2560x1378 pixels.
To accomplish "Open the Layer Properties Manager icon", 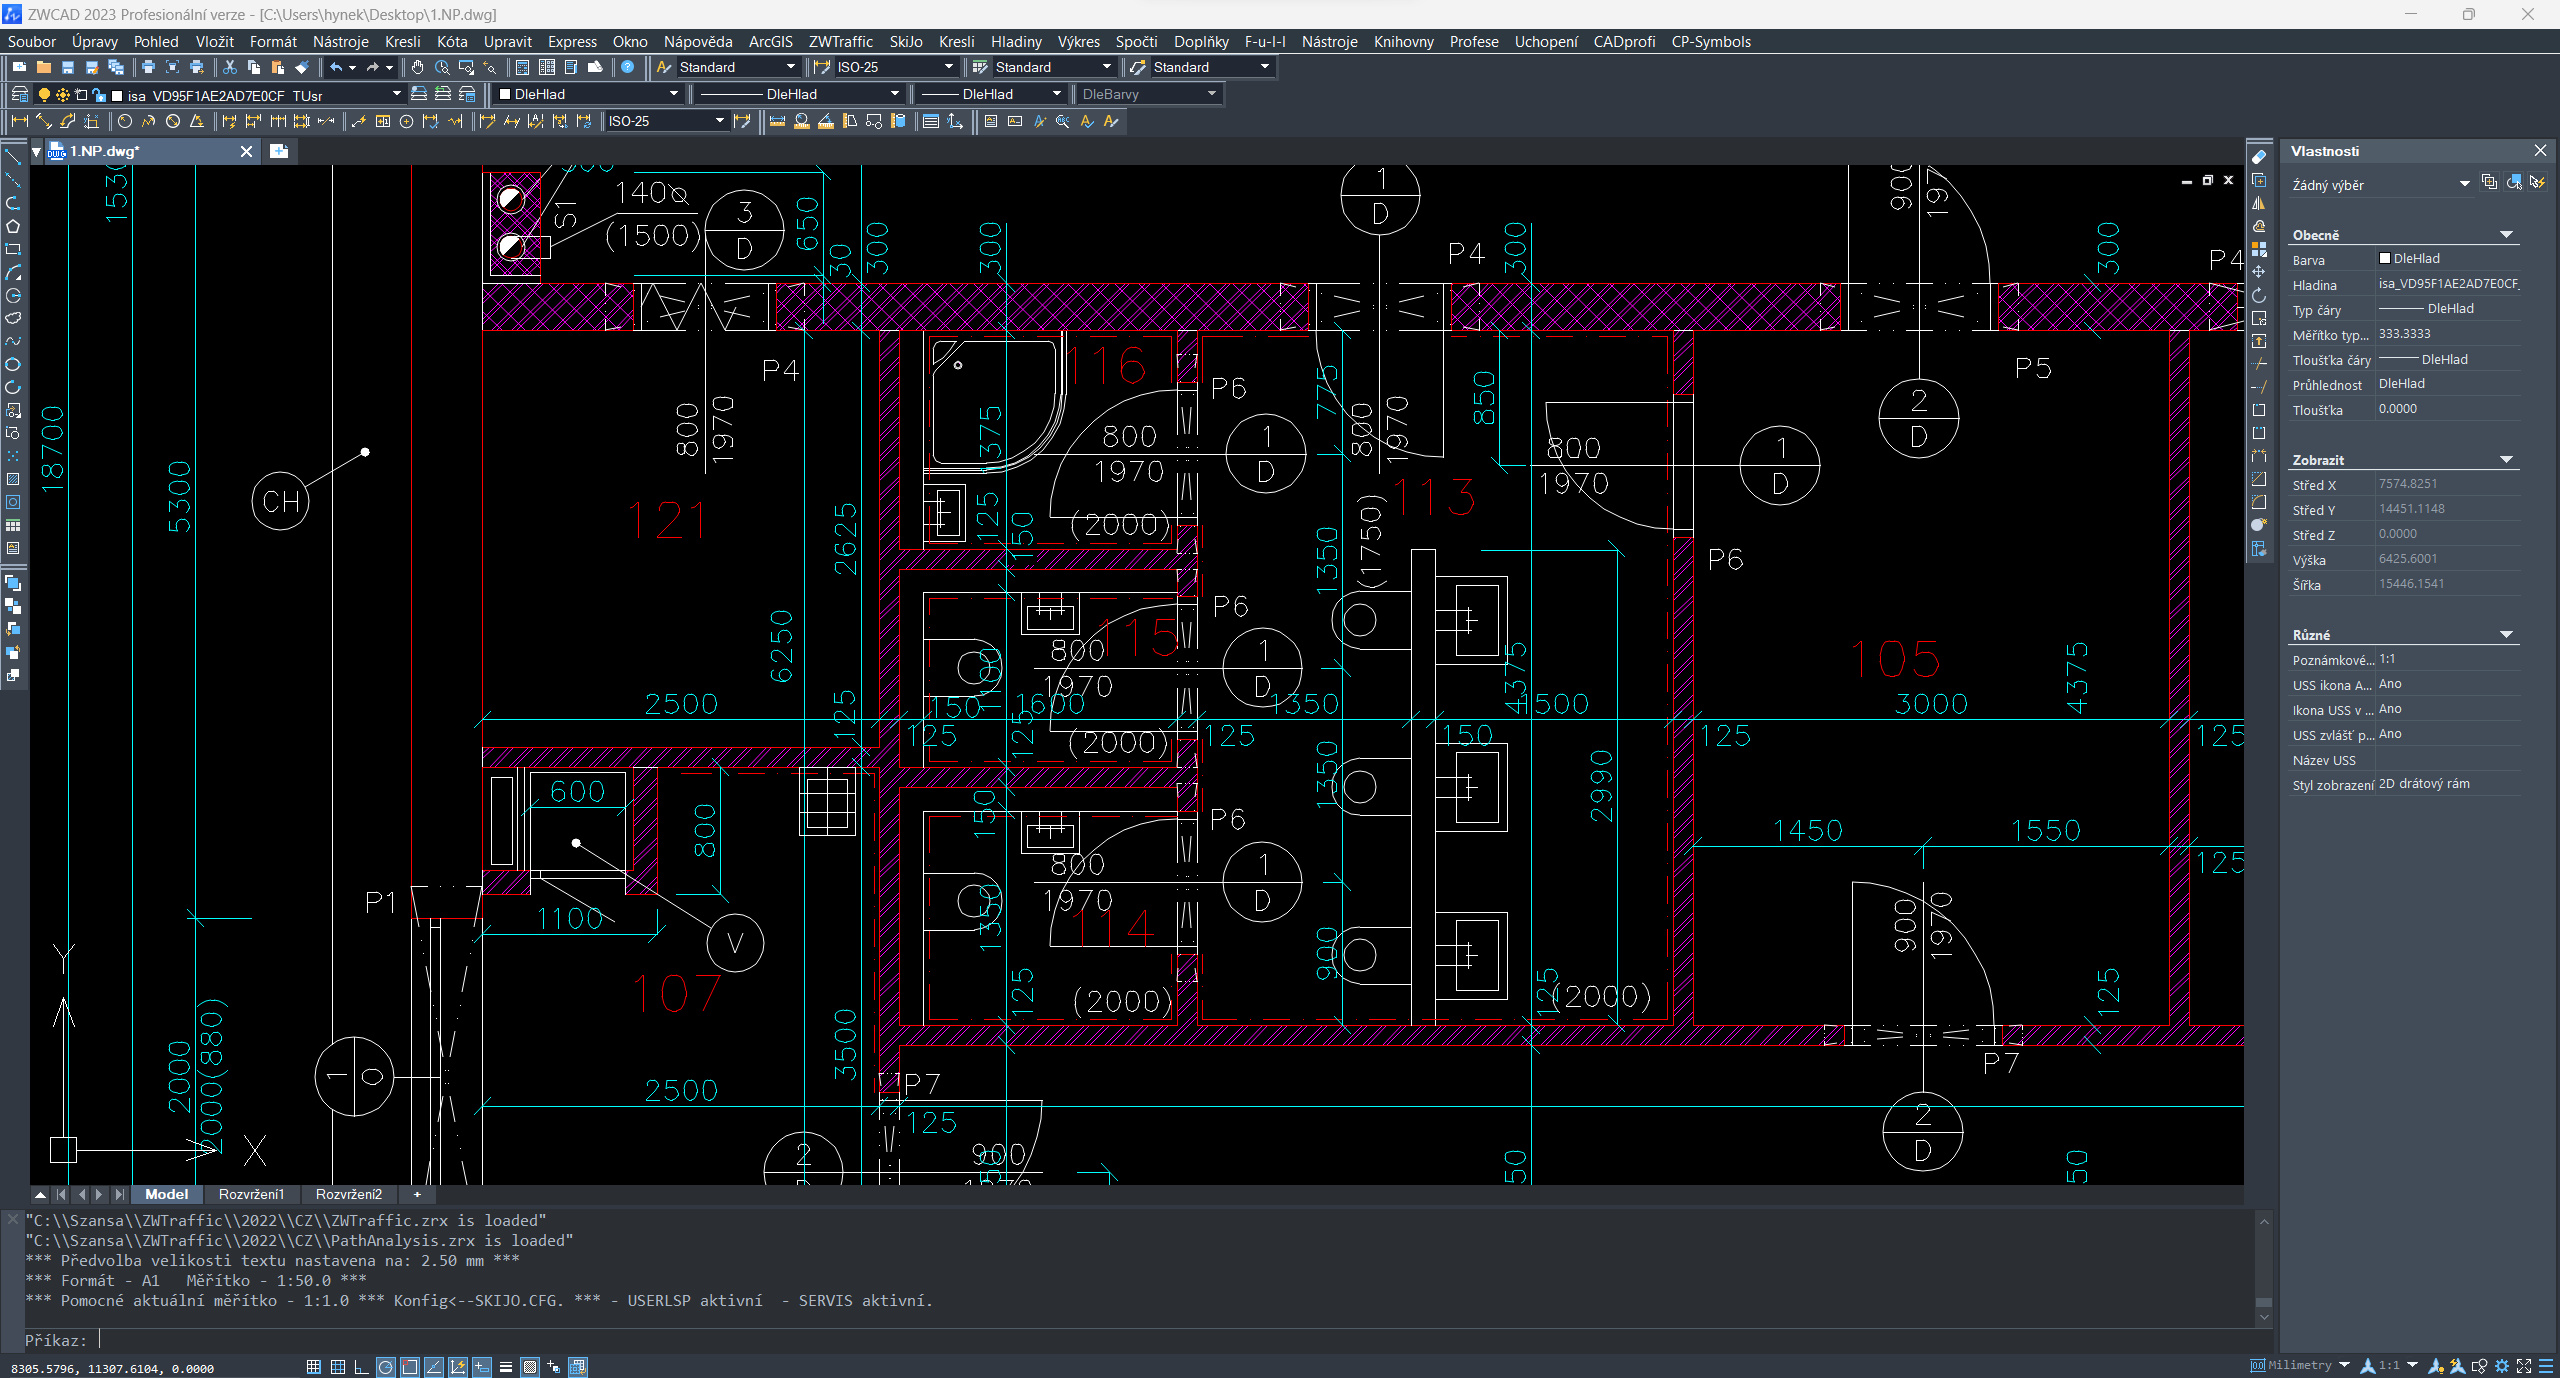I will click(19, 94).
